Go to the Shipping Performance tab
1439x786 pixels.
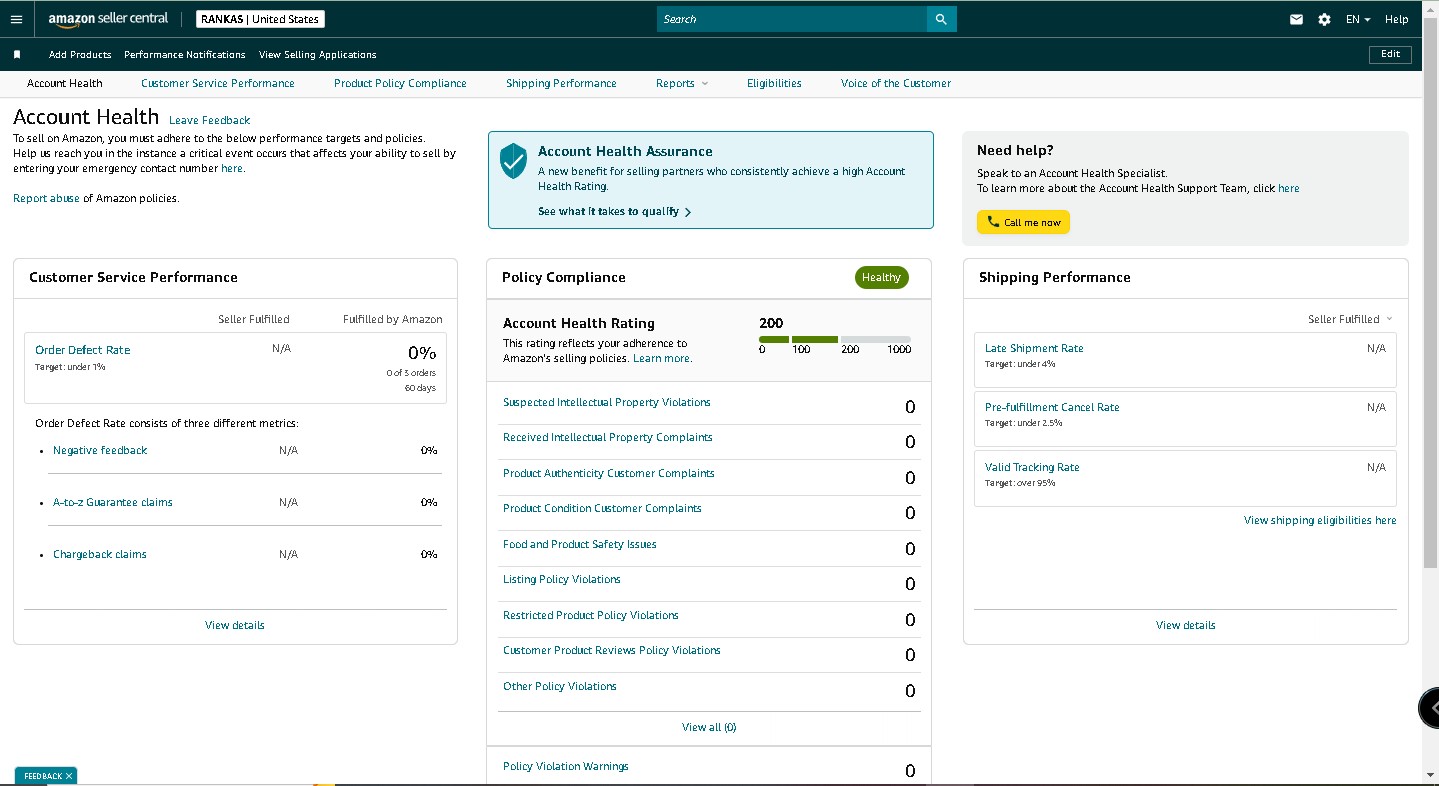[x=561, y=83]
